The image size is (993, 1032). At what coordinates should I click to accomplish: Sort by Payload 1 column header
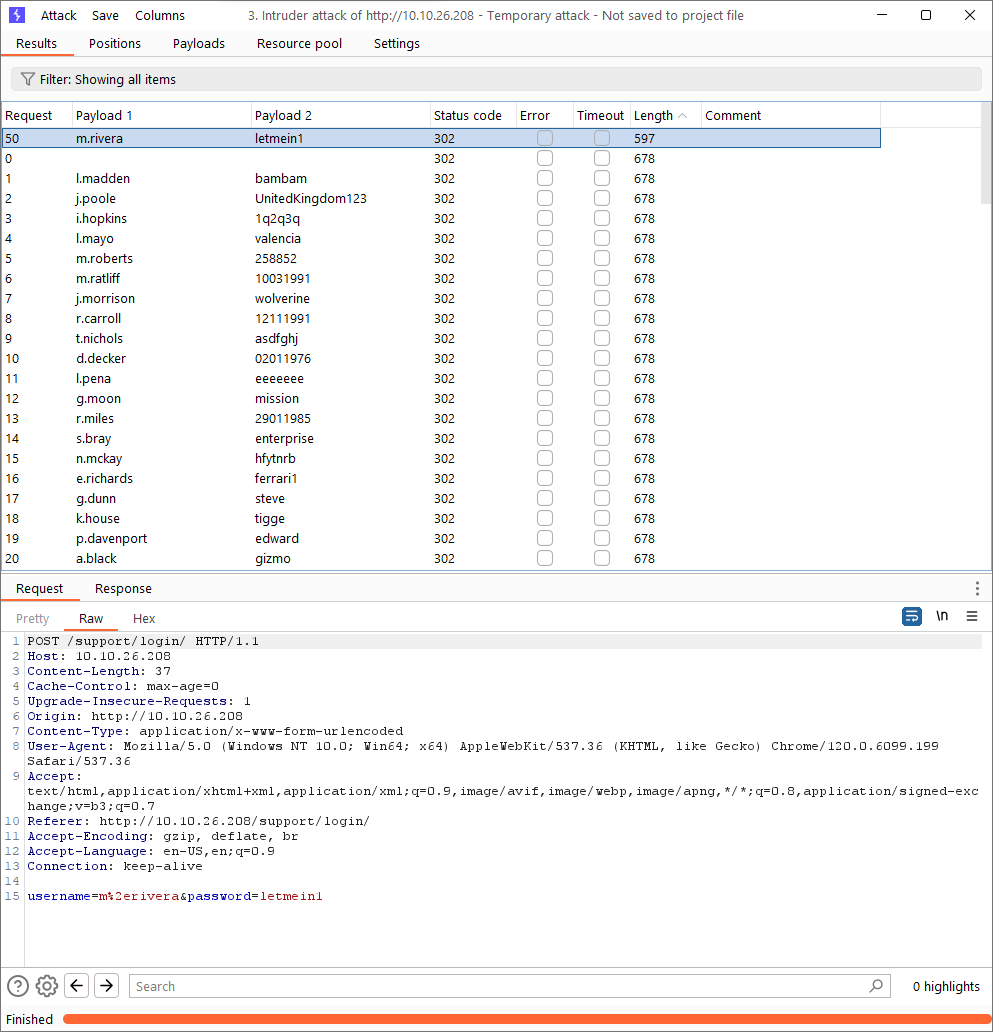tap(161, 116)
